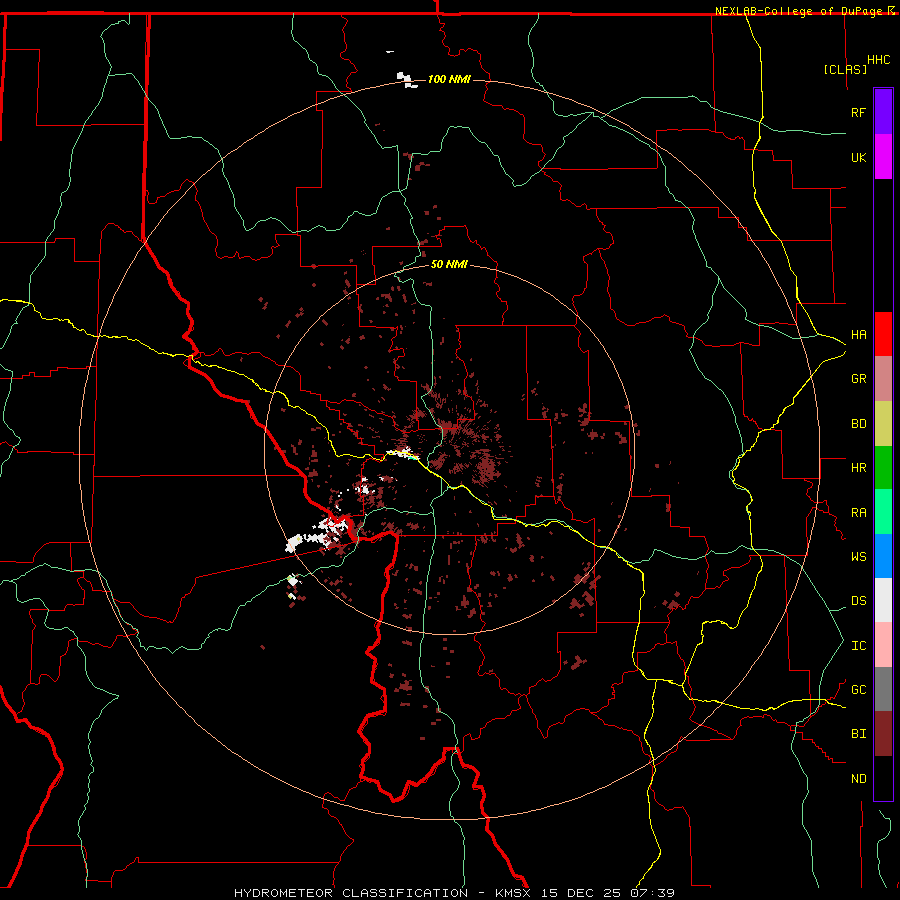Viewport: 900px width, 900px height.
Task: Click the ND legend label
Action: (858, 779)
